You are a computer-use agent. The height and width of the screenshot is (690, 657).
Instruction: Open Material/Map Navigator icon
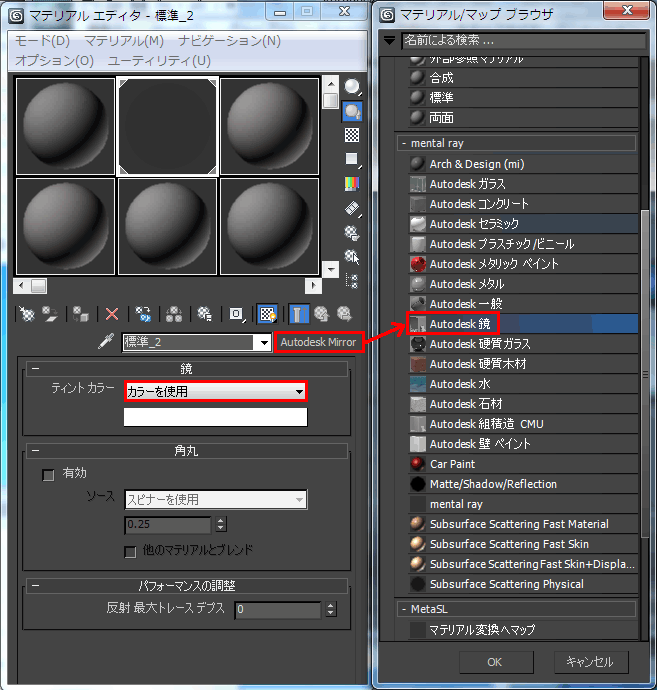352,281
